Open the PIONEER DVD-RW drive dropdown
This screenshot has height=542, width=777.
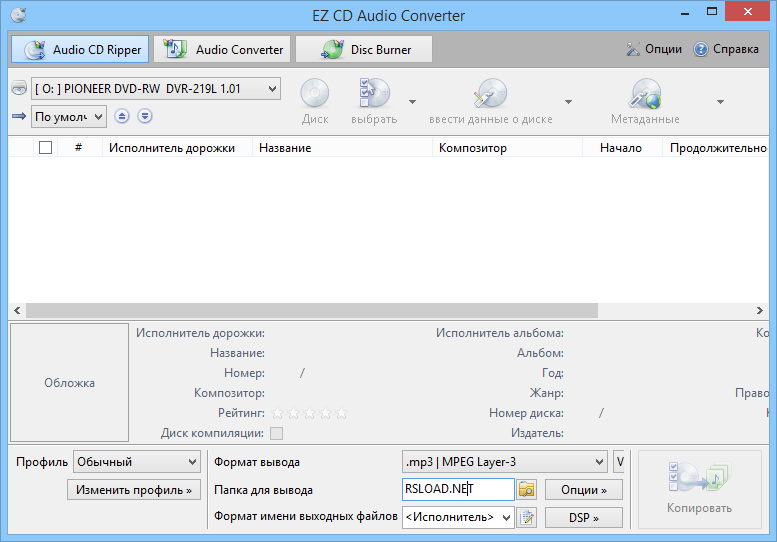(x=155, y=89)
